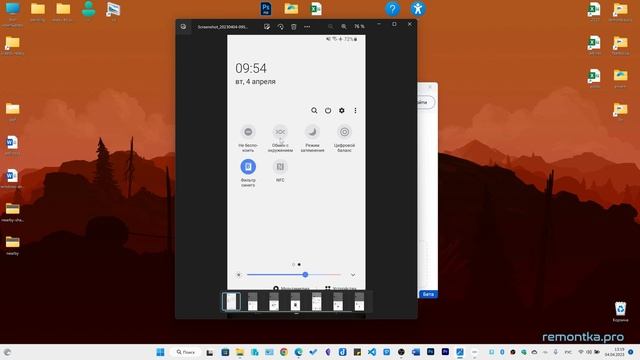Screen dimensions: 640x360
Task: Select the Excel file icon at the top center of the desktop
Action: 316,9
